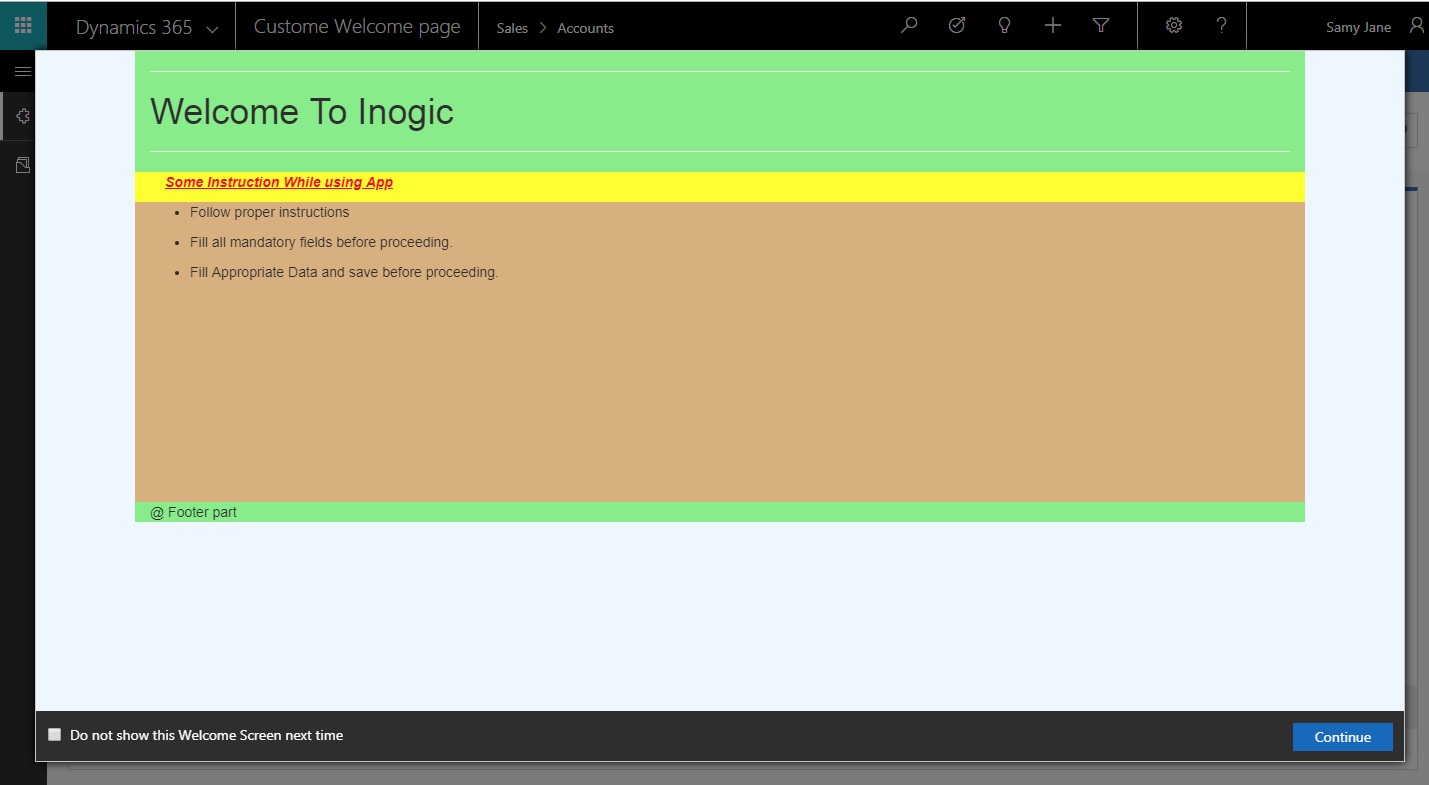Image resolution: width=1429 pixels, height=785 pixels.
Task: Click the Samy Jane user name
Action: pyautogui.click(x=1358, y=27)
